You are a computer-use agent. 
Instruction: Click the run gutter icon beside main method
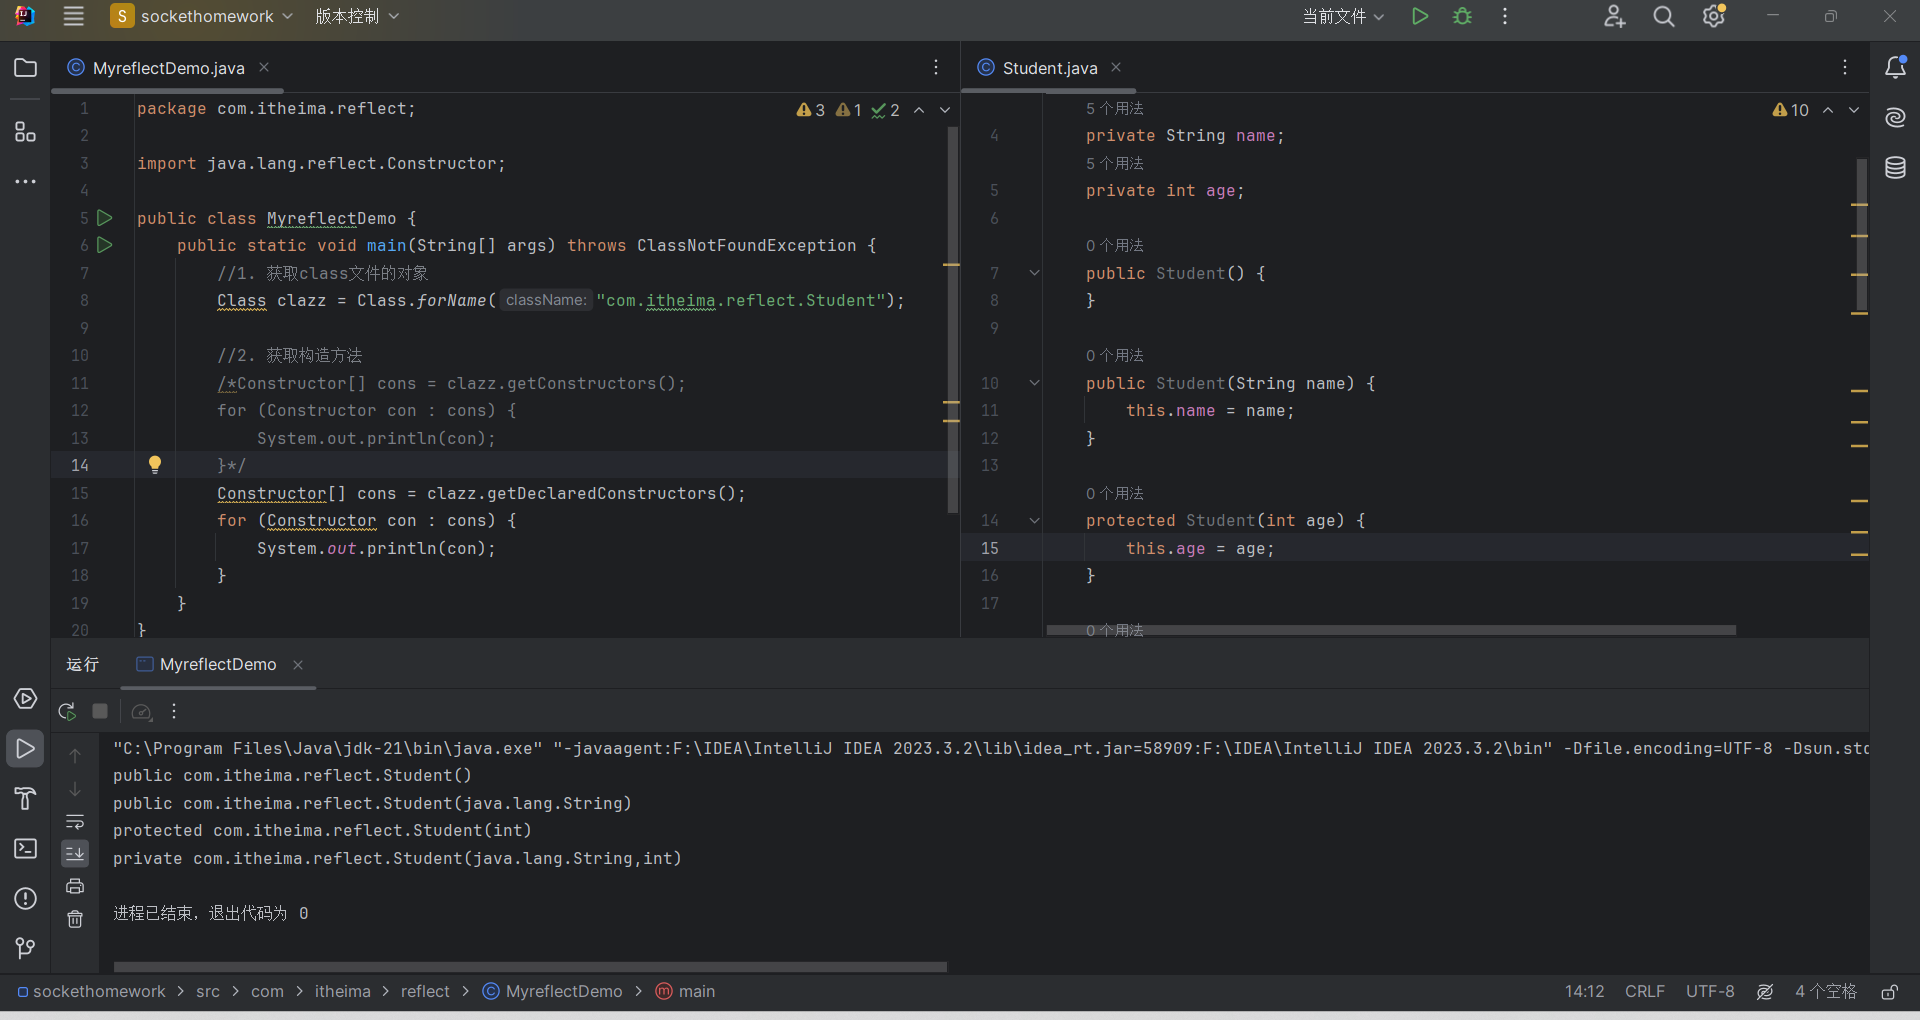(105, 245)
